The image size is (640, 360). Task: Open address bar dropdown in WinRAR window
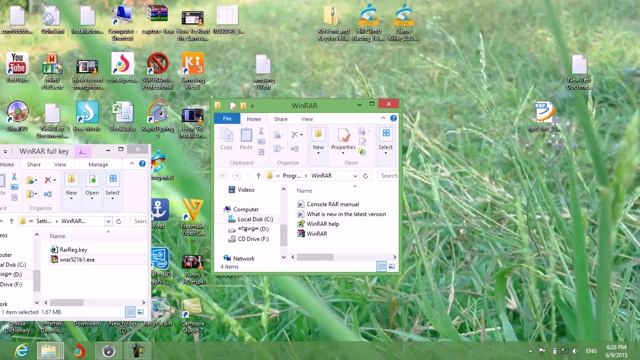[355, 176]
